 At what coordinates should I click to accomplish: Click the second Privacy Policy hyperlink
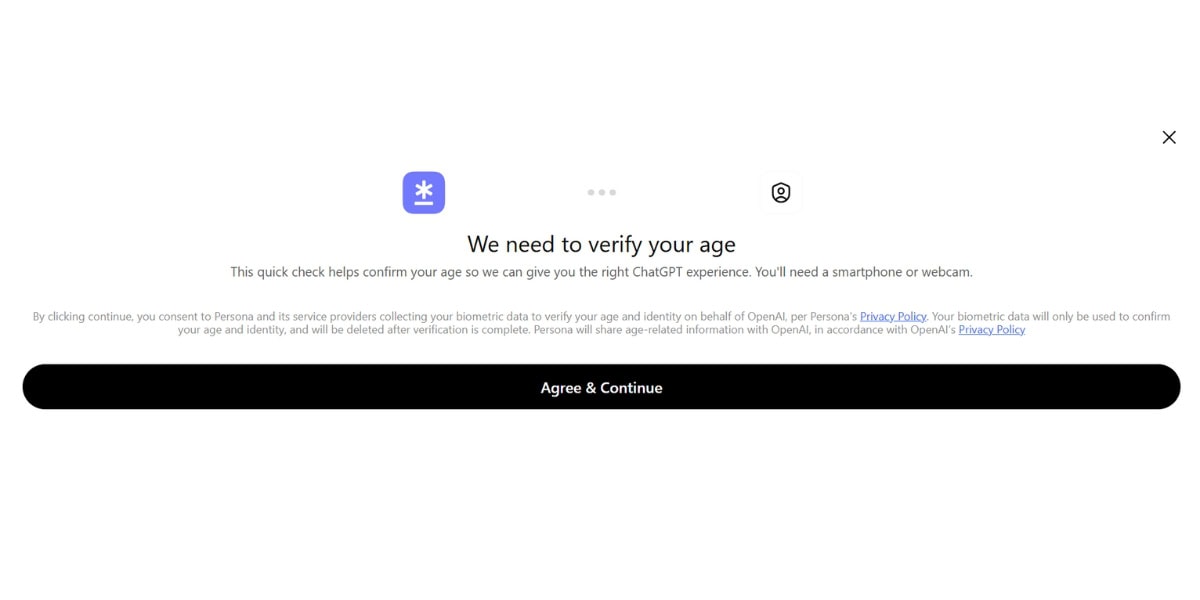(x=991, y=329)
